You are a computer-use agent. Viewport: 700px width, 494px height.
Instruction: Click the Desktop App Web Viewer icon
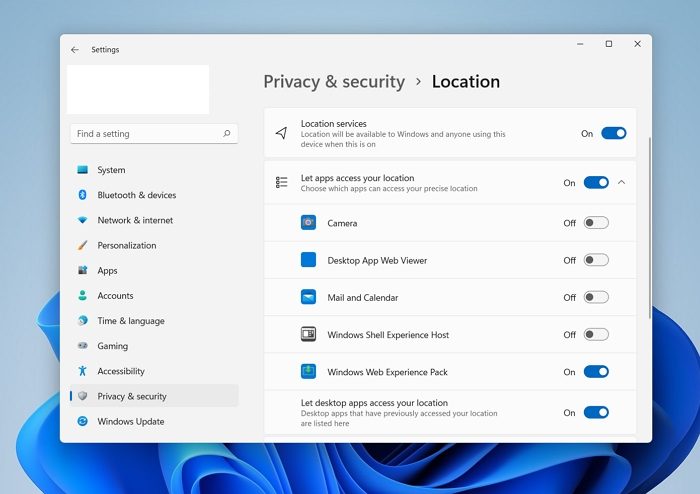(x=308, y=260)
